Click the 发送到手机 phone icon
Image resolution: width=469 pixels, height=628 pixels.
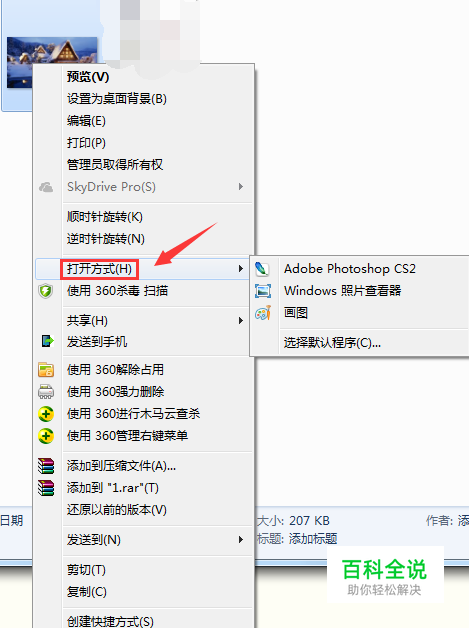(48, 341)
